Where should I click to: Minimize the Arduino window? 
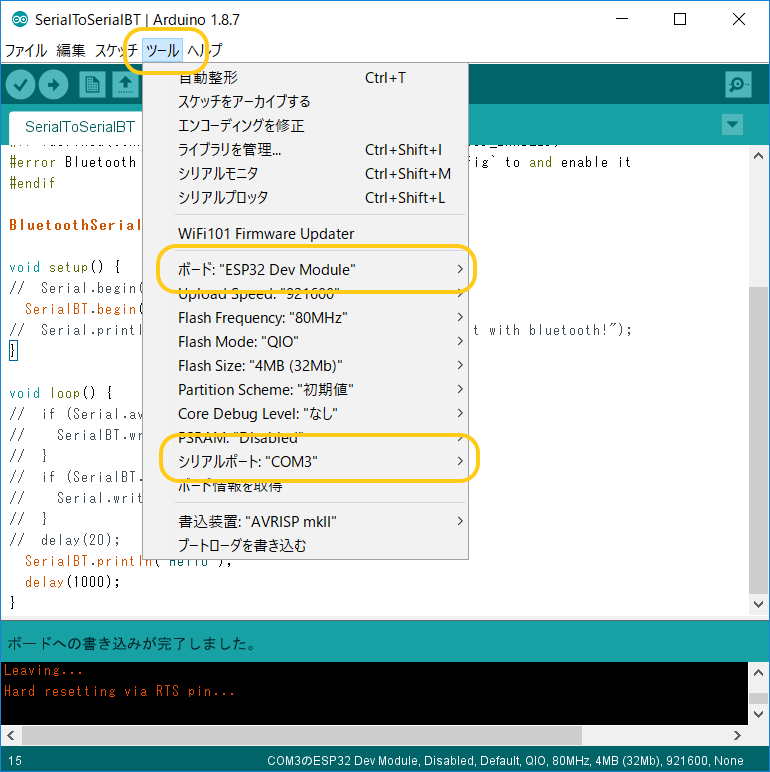click(622, 19)
